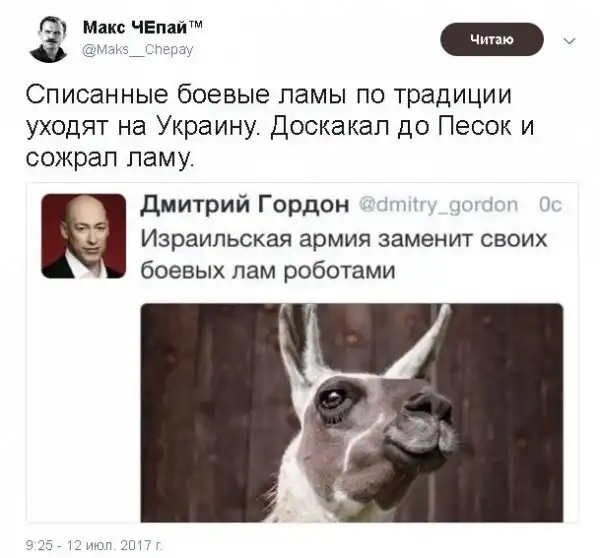
Task: Click the 9:25 - 12 июл. 2017 timestamp
Action: click(x=94, y=545)
